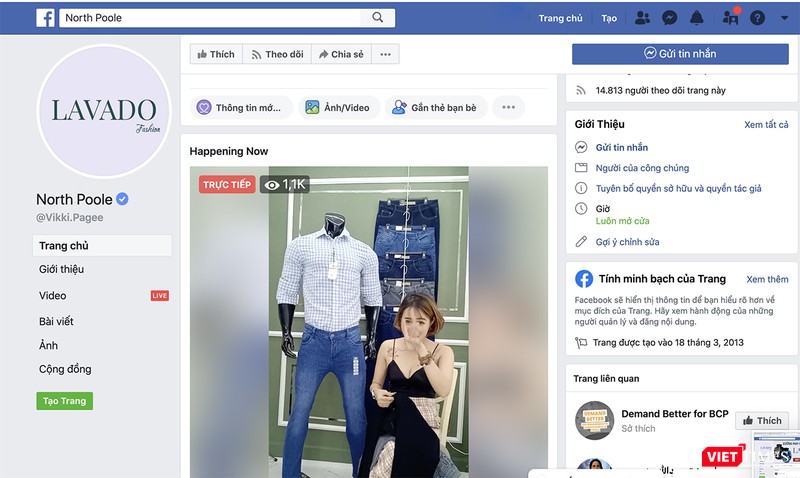Open the Messenger icon in top bar

tap(669, 18)
